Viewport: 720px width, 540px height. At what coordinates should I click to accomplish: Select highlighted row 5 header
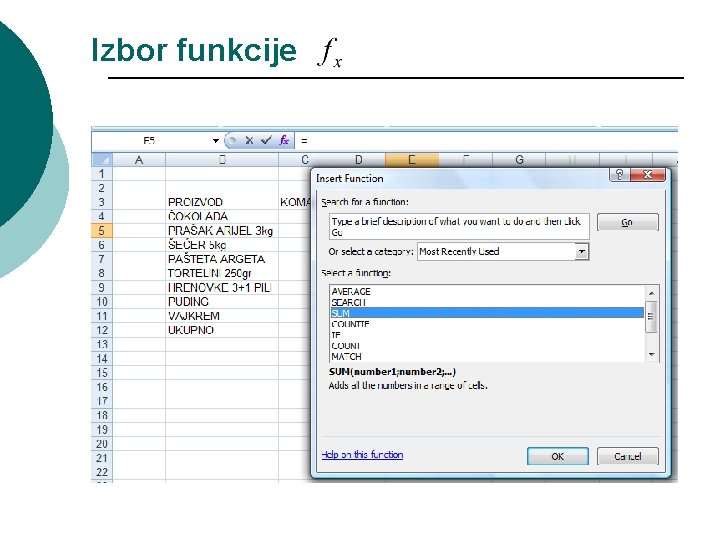(x=102, y=231)
